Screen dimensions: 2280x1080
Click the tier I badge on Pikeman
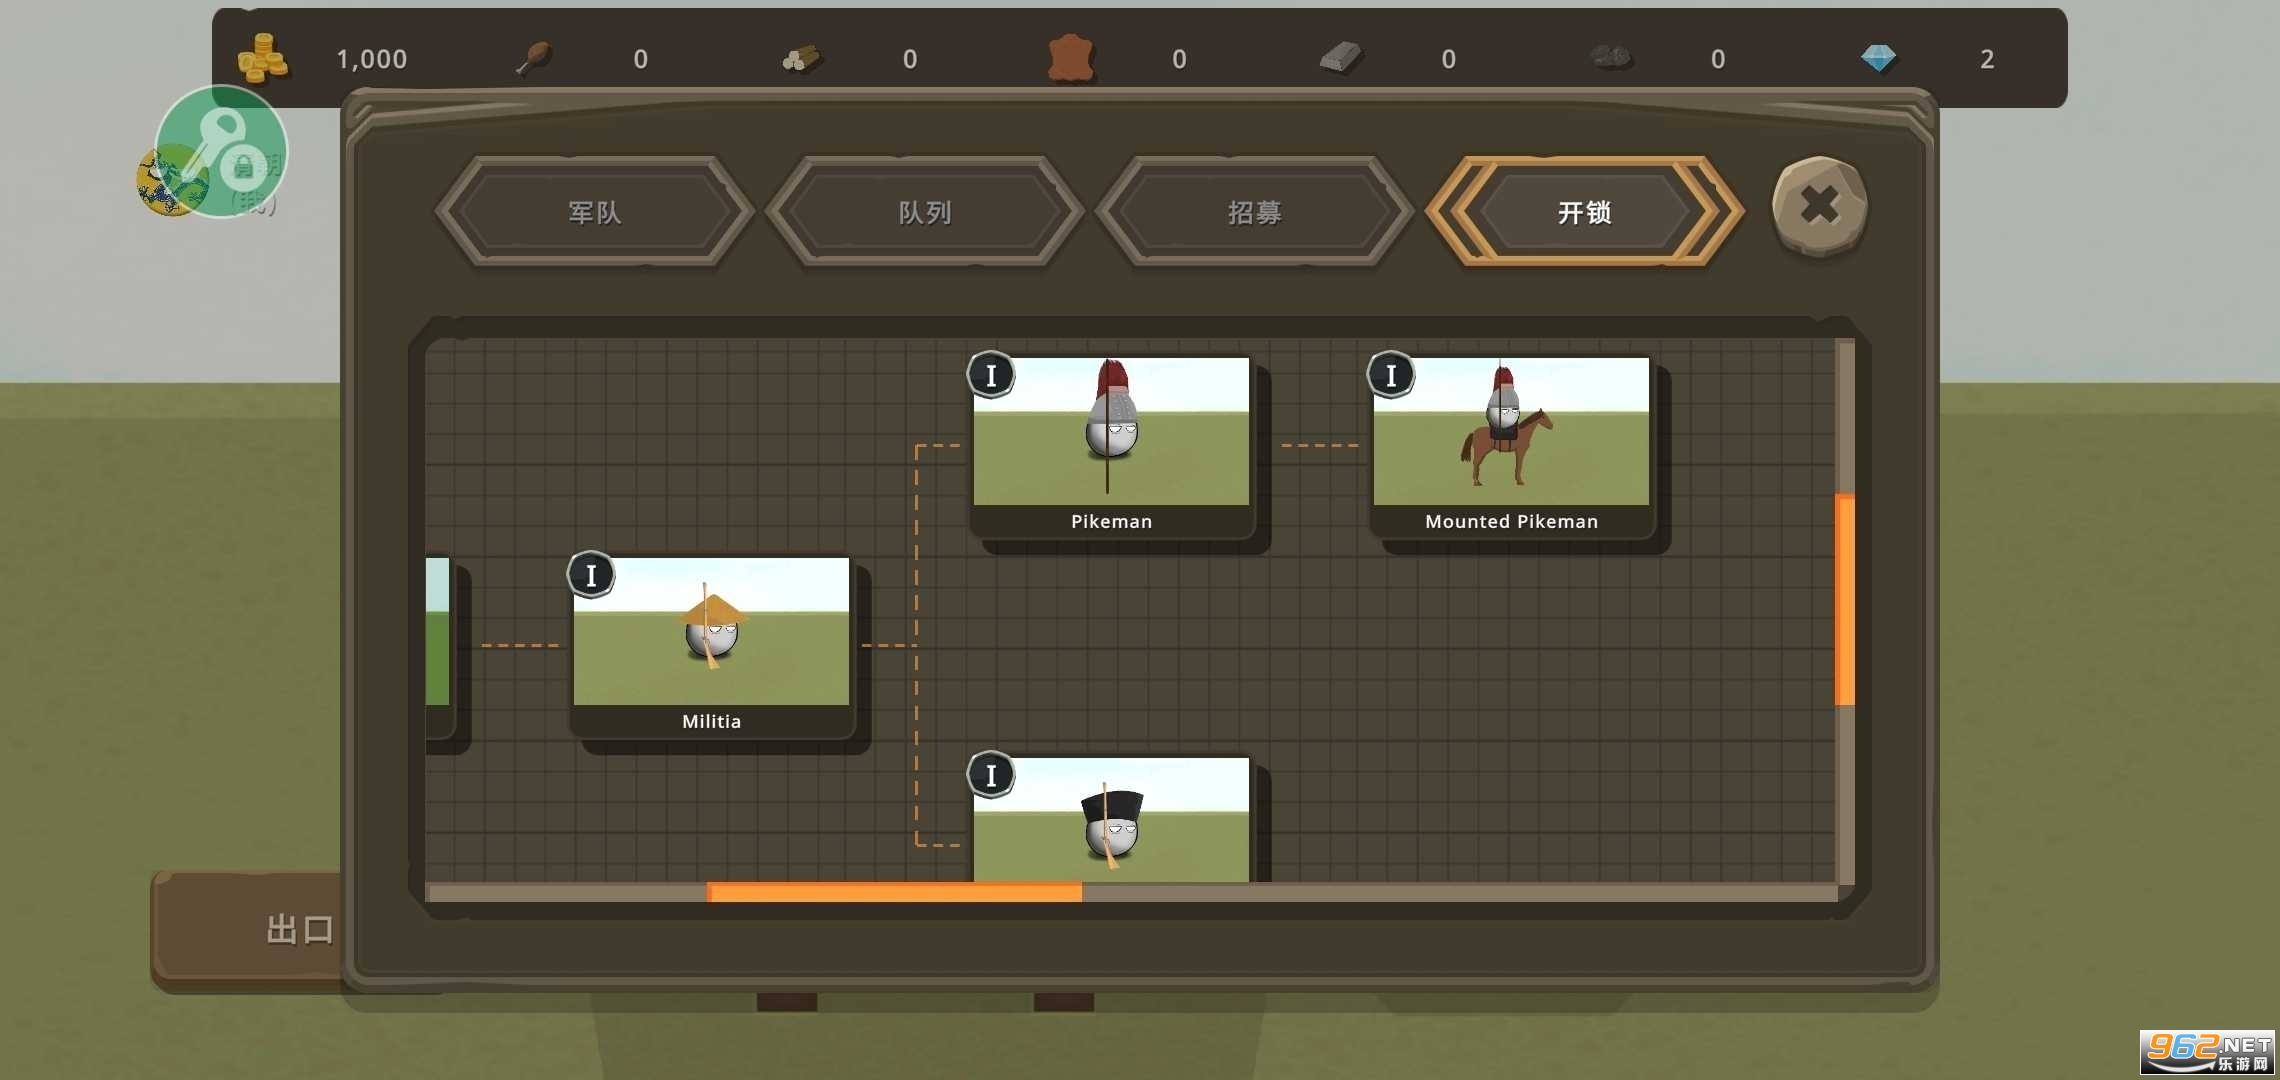coord(991,376)
